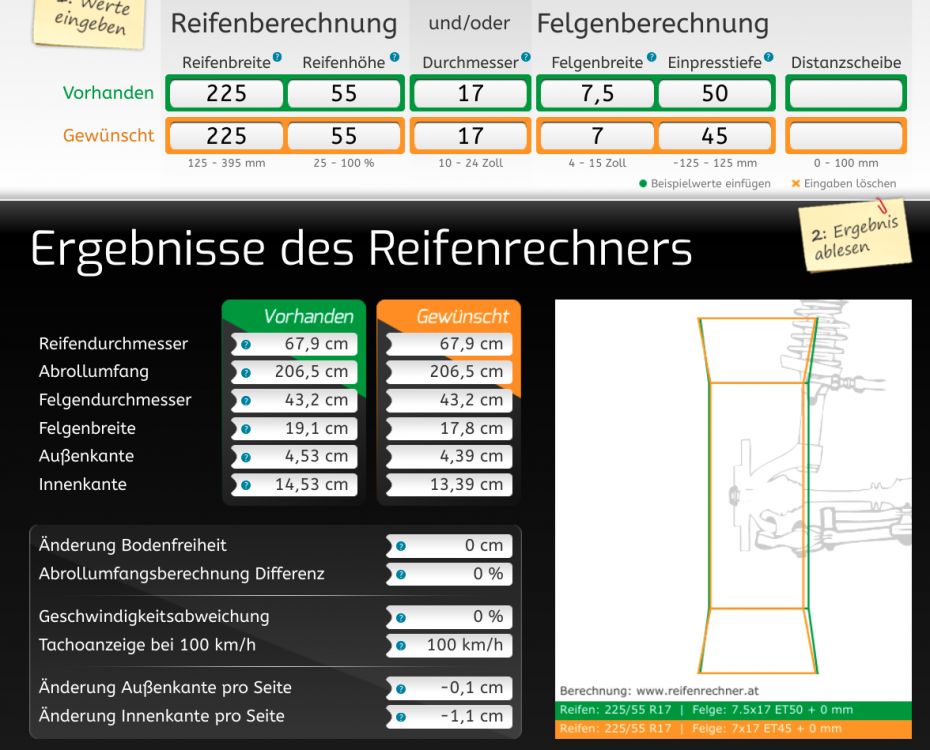
Task: Click help icon next to Reifenbreite
Action: point(277,58)
